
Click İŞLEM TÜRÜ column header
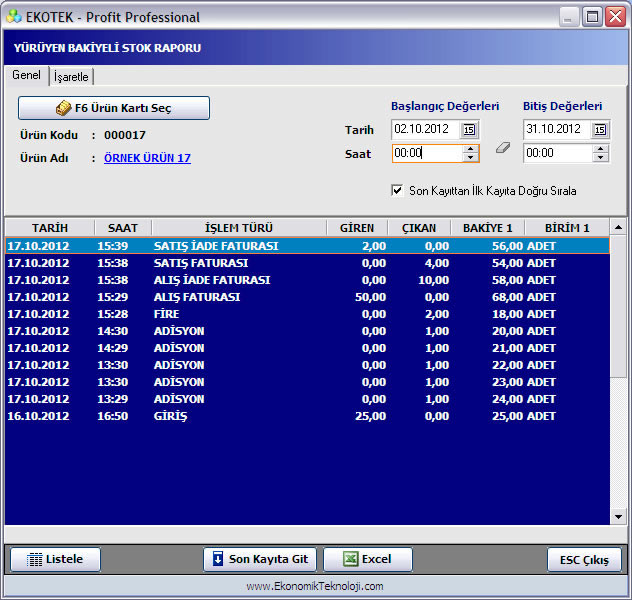tap(239, 228)
